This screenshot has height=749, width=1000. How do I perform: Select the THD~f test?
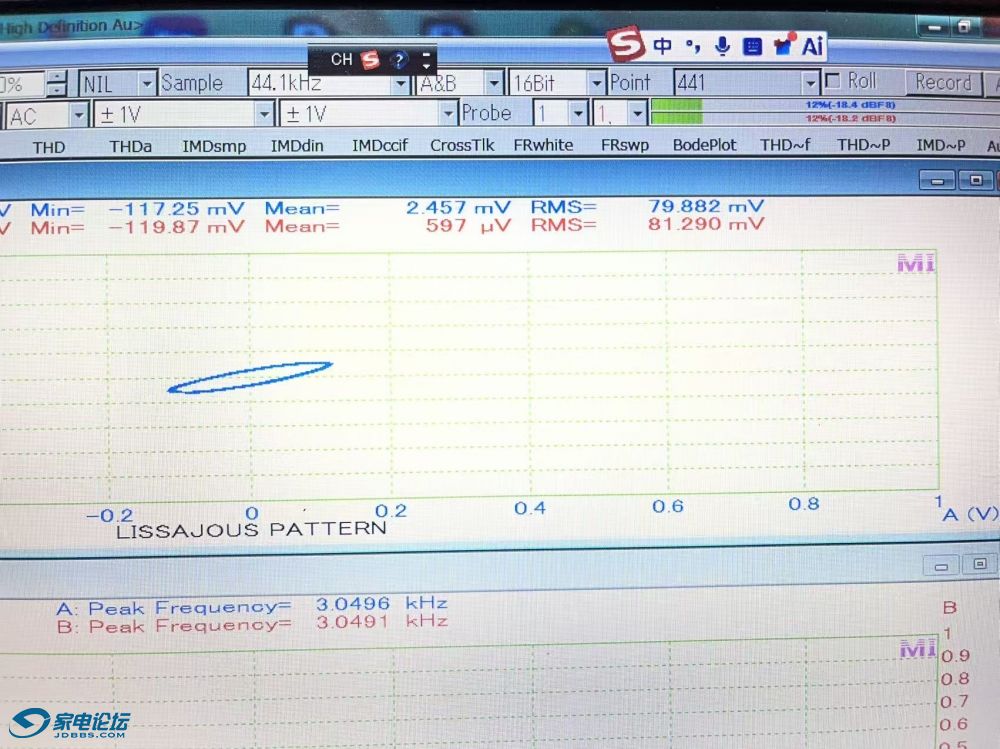pos(785,145)
